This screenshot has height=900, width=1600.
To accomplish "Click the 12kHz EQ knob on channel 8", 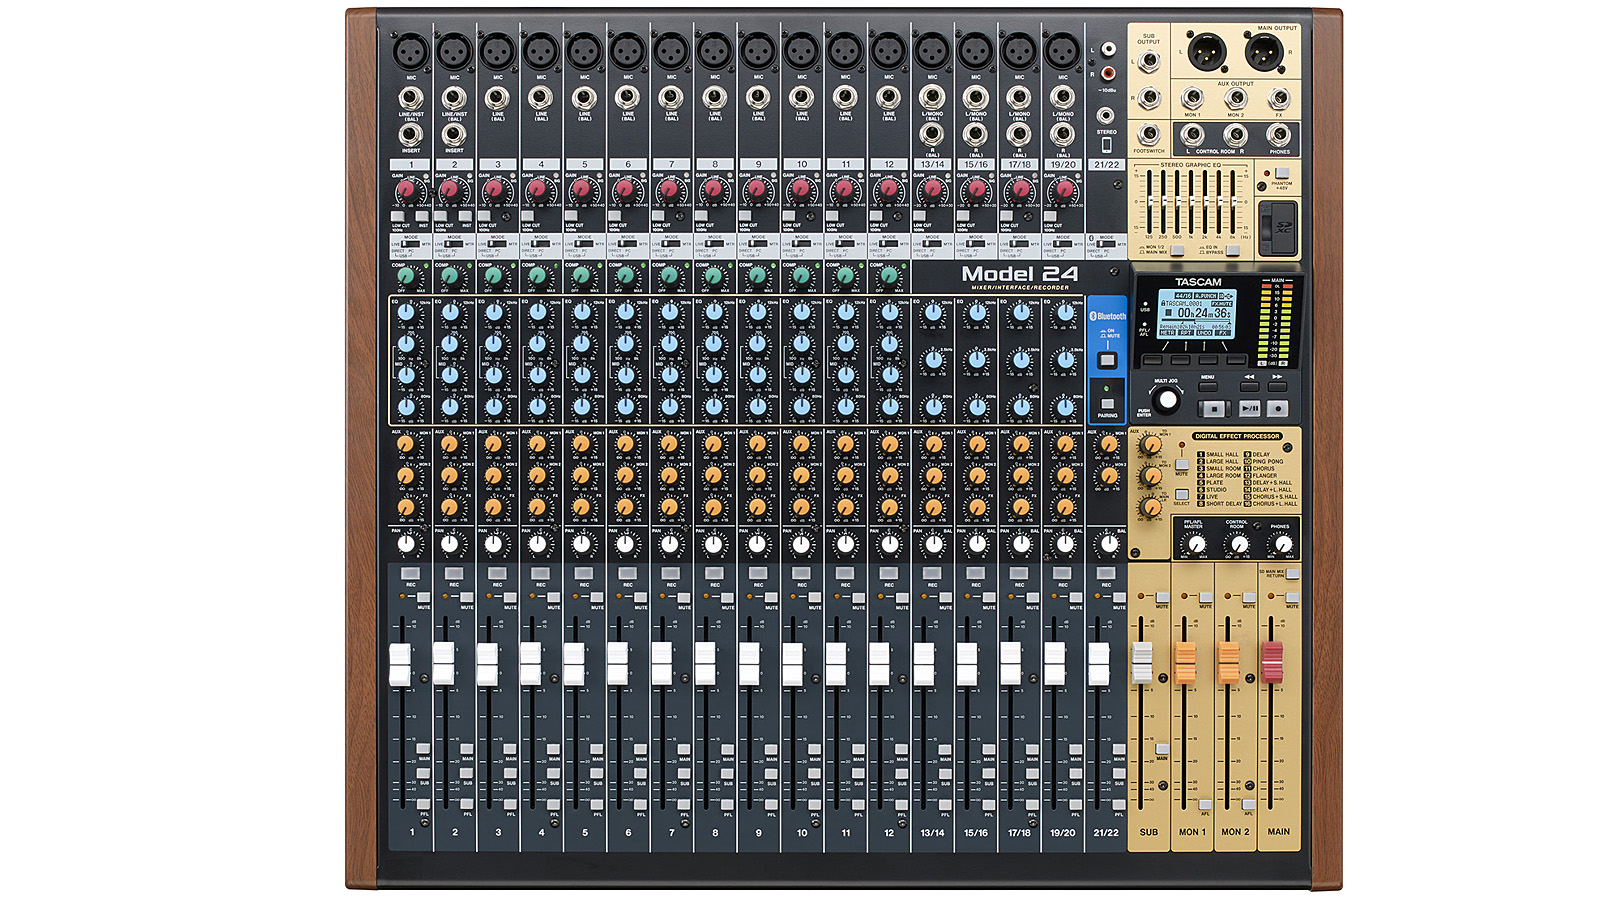I will pos(712,313).
